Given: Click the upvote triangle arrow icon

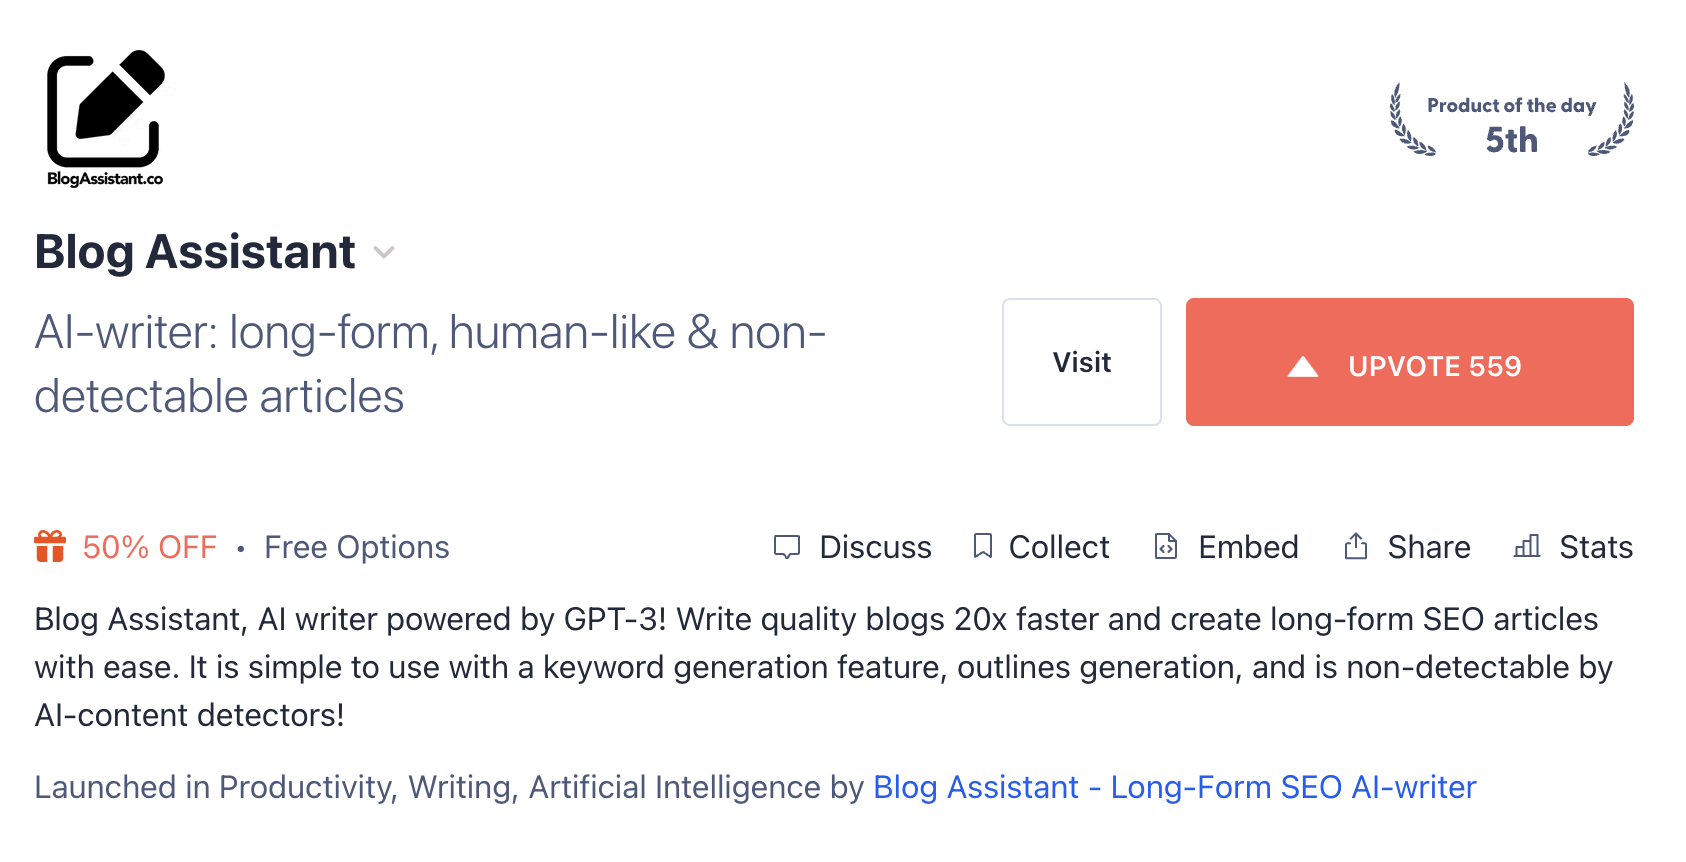Looking at the screenshot, I should (1303, 367).
